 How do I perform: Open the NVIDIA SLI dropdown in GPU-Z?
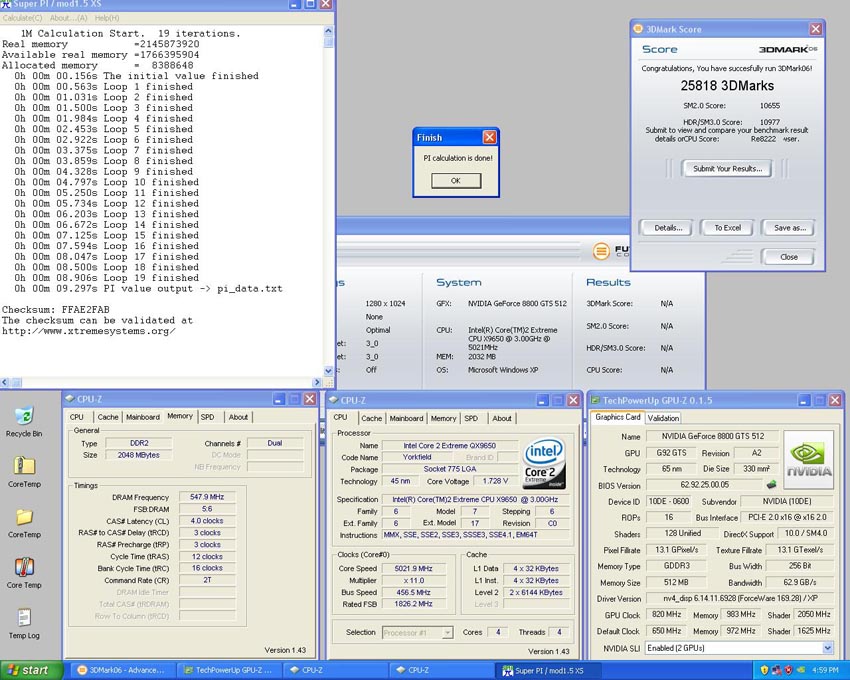click(x=828, y=647)
